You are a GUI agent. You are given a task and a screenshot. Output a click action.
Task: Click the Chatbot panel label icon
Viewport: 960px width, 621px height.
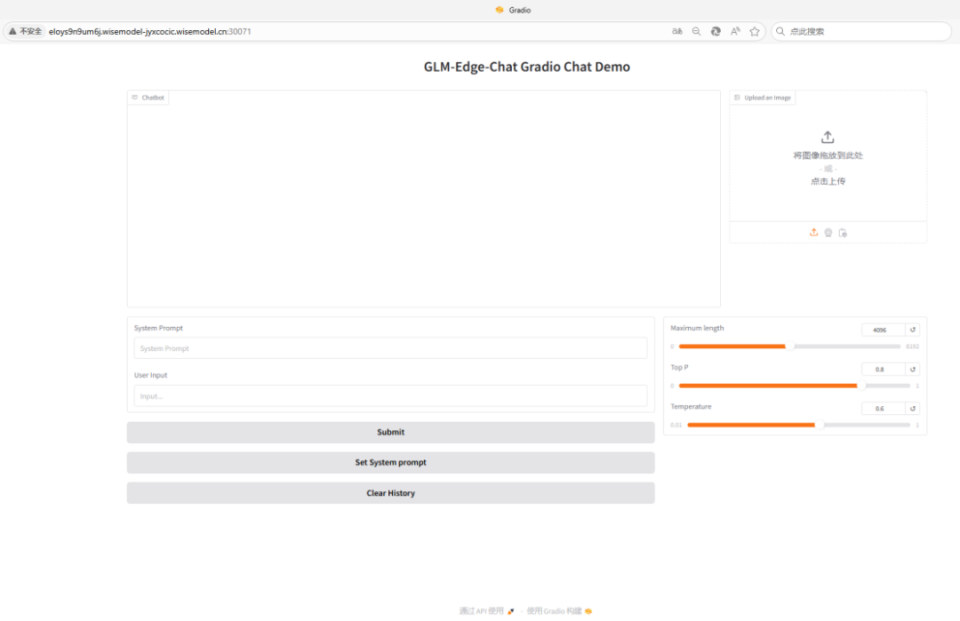pyautogui.click(x=136, y=97)
